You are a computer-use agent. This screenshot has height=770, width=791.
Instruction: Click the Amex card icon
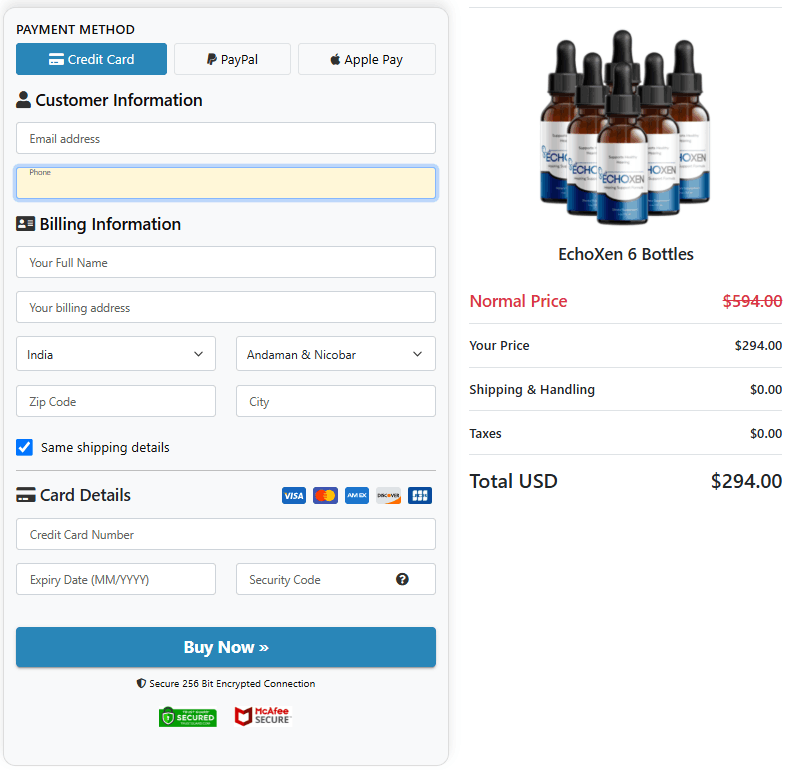click(357, 496)
